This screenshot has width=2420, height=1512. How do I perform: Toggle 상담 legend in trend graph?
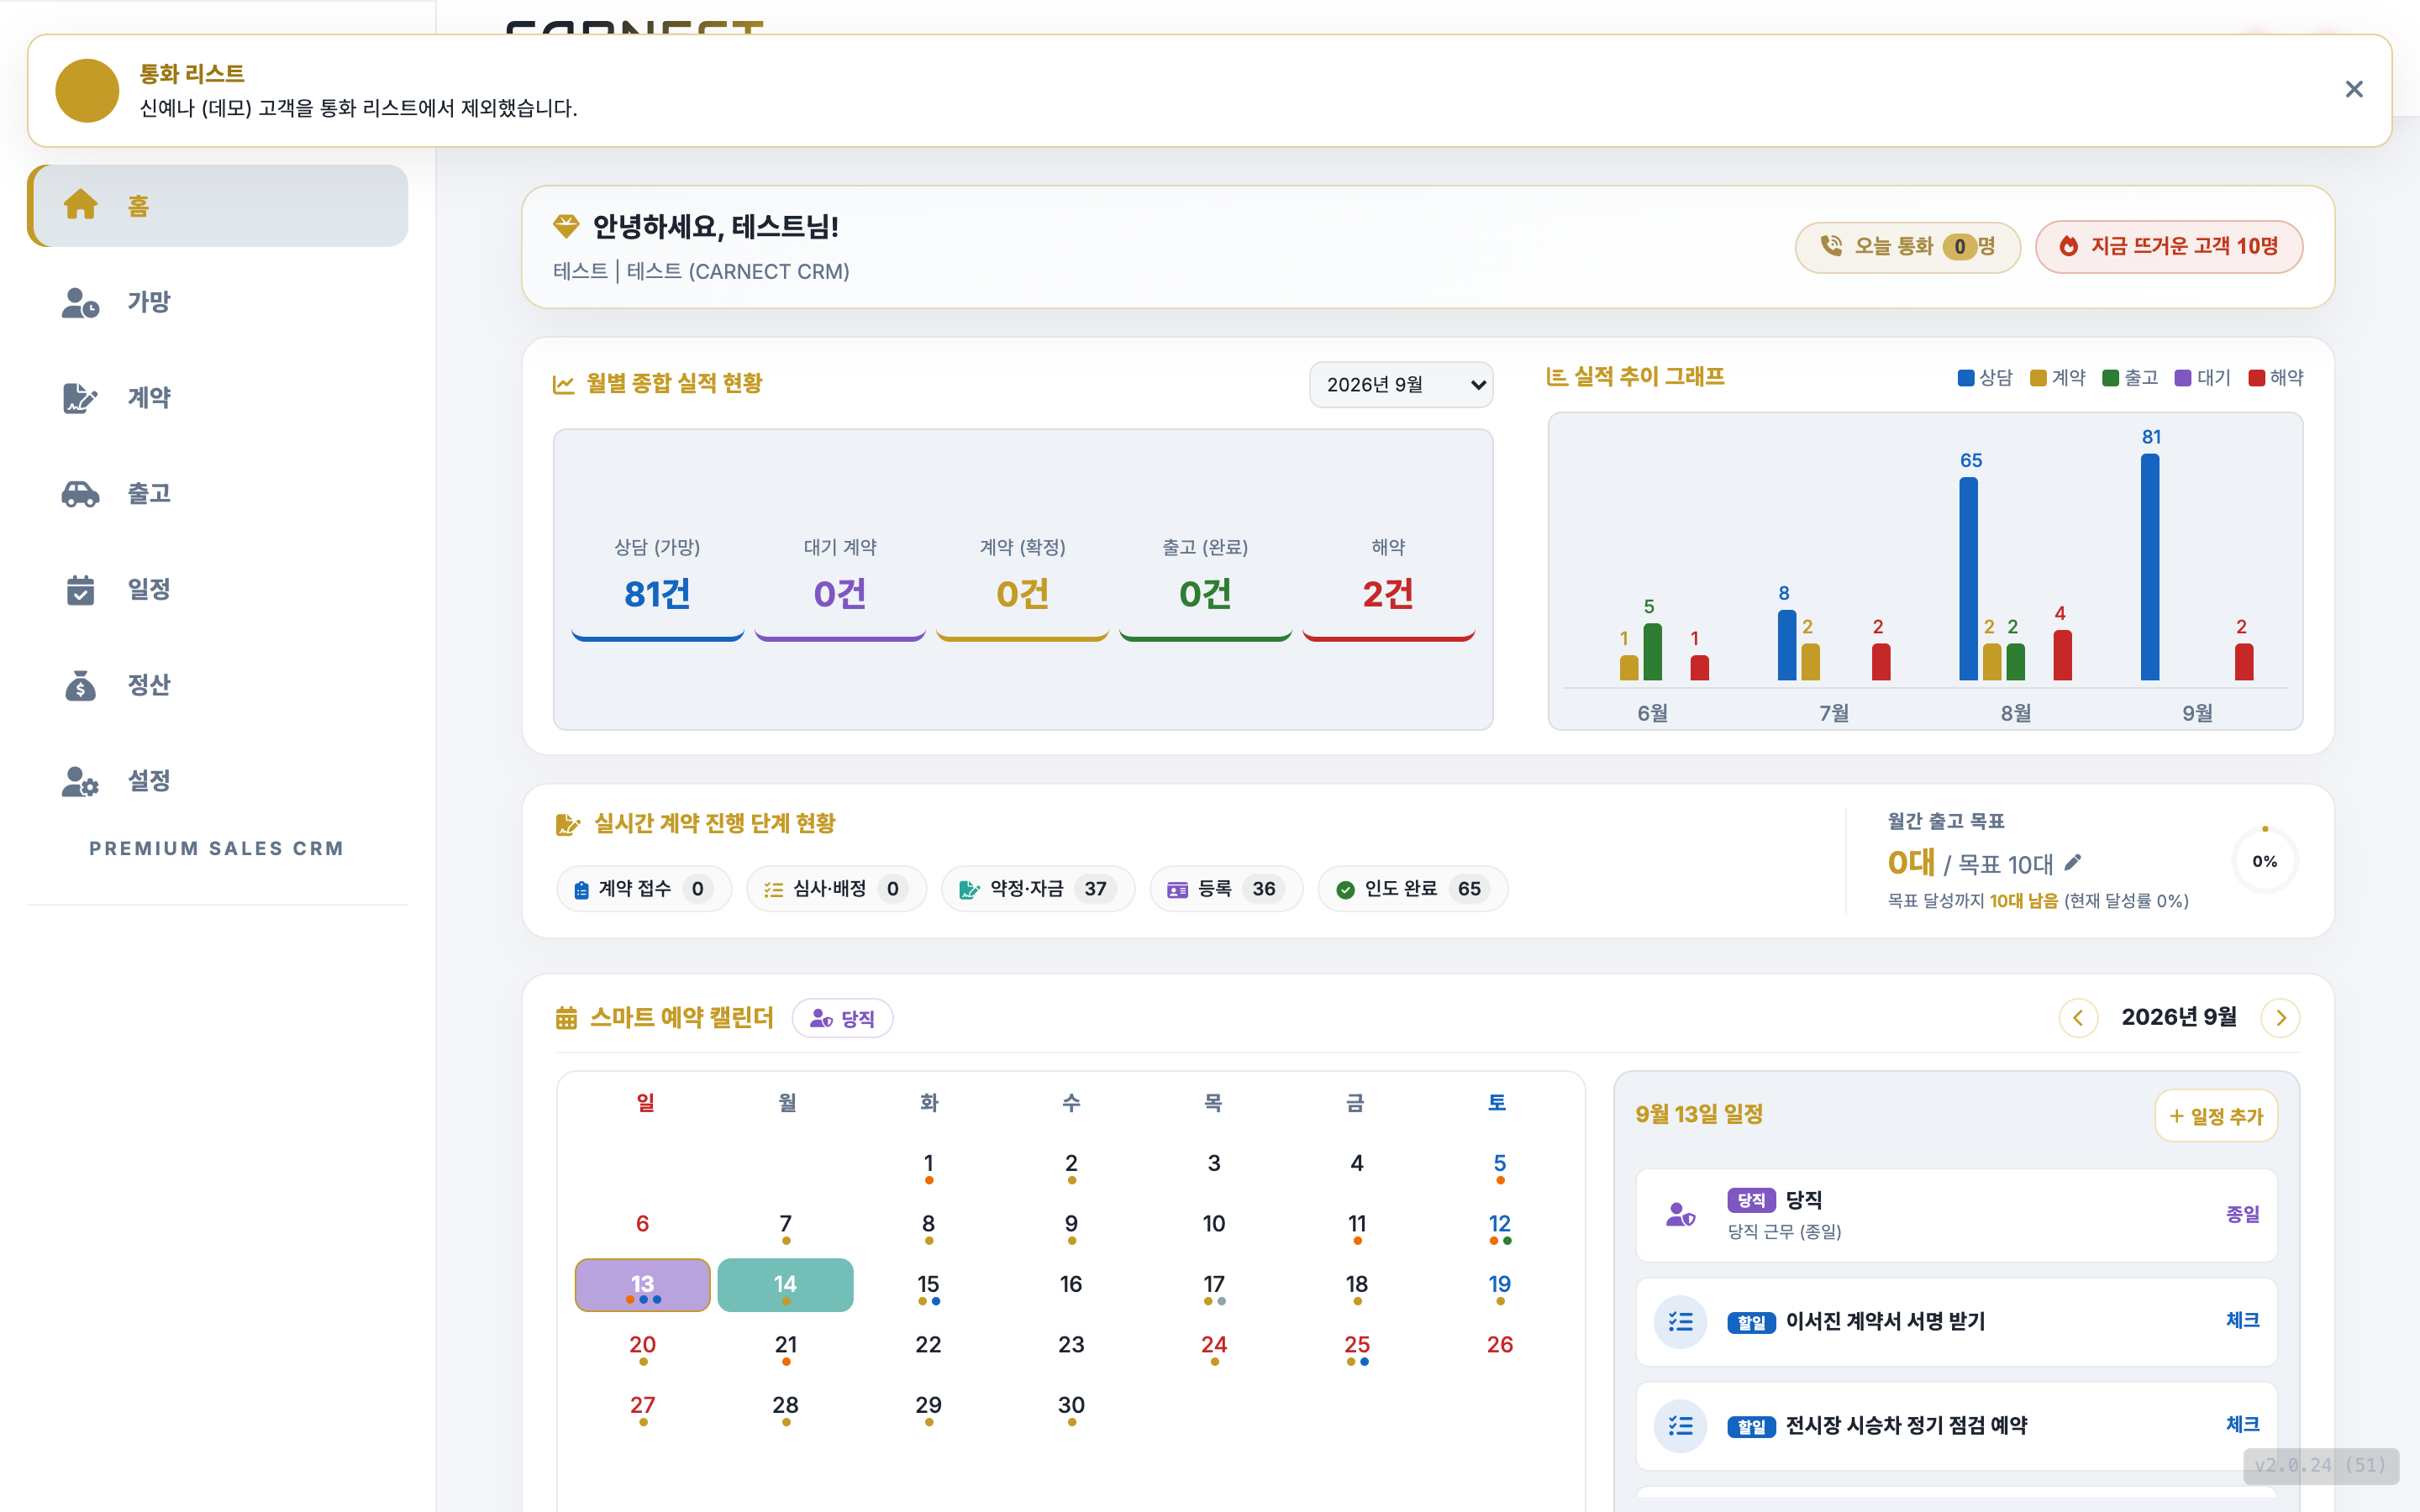1985,378
